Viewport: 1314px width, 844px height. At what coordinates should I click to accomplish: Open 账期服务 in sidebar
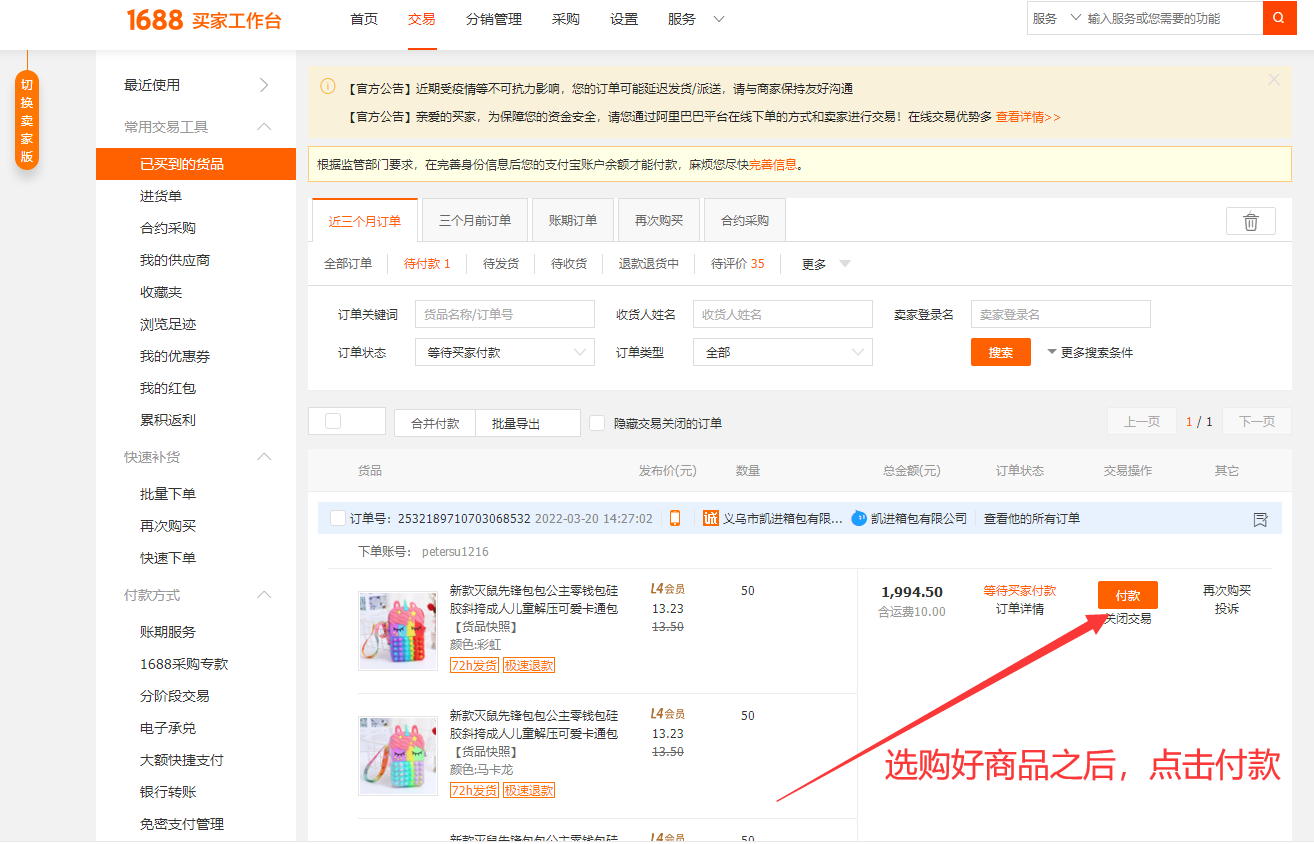click(x=168, y=632)
